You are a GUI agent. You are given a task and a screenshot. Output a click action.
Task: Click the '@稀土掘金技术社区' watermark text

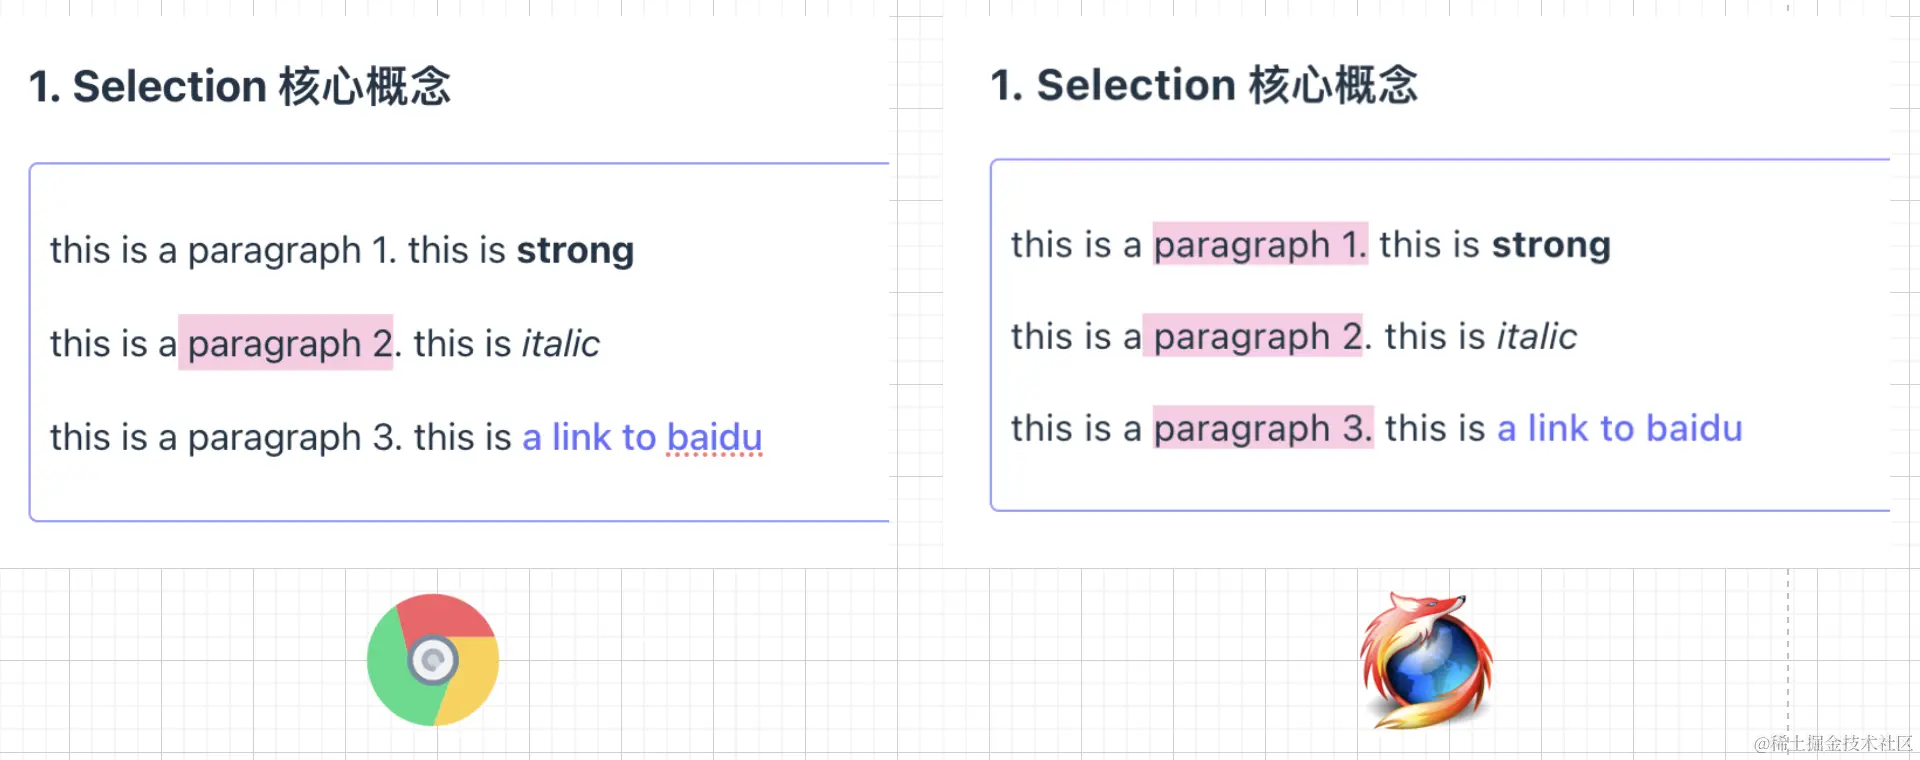(x=1833, y=743)
